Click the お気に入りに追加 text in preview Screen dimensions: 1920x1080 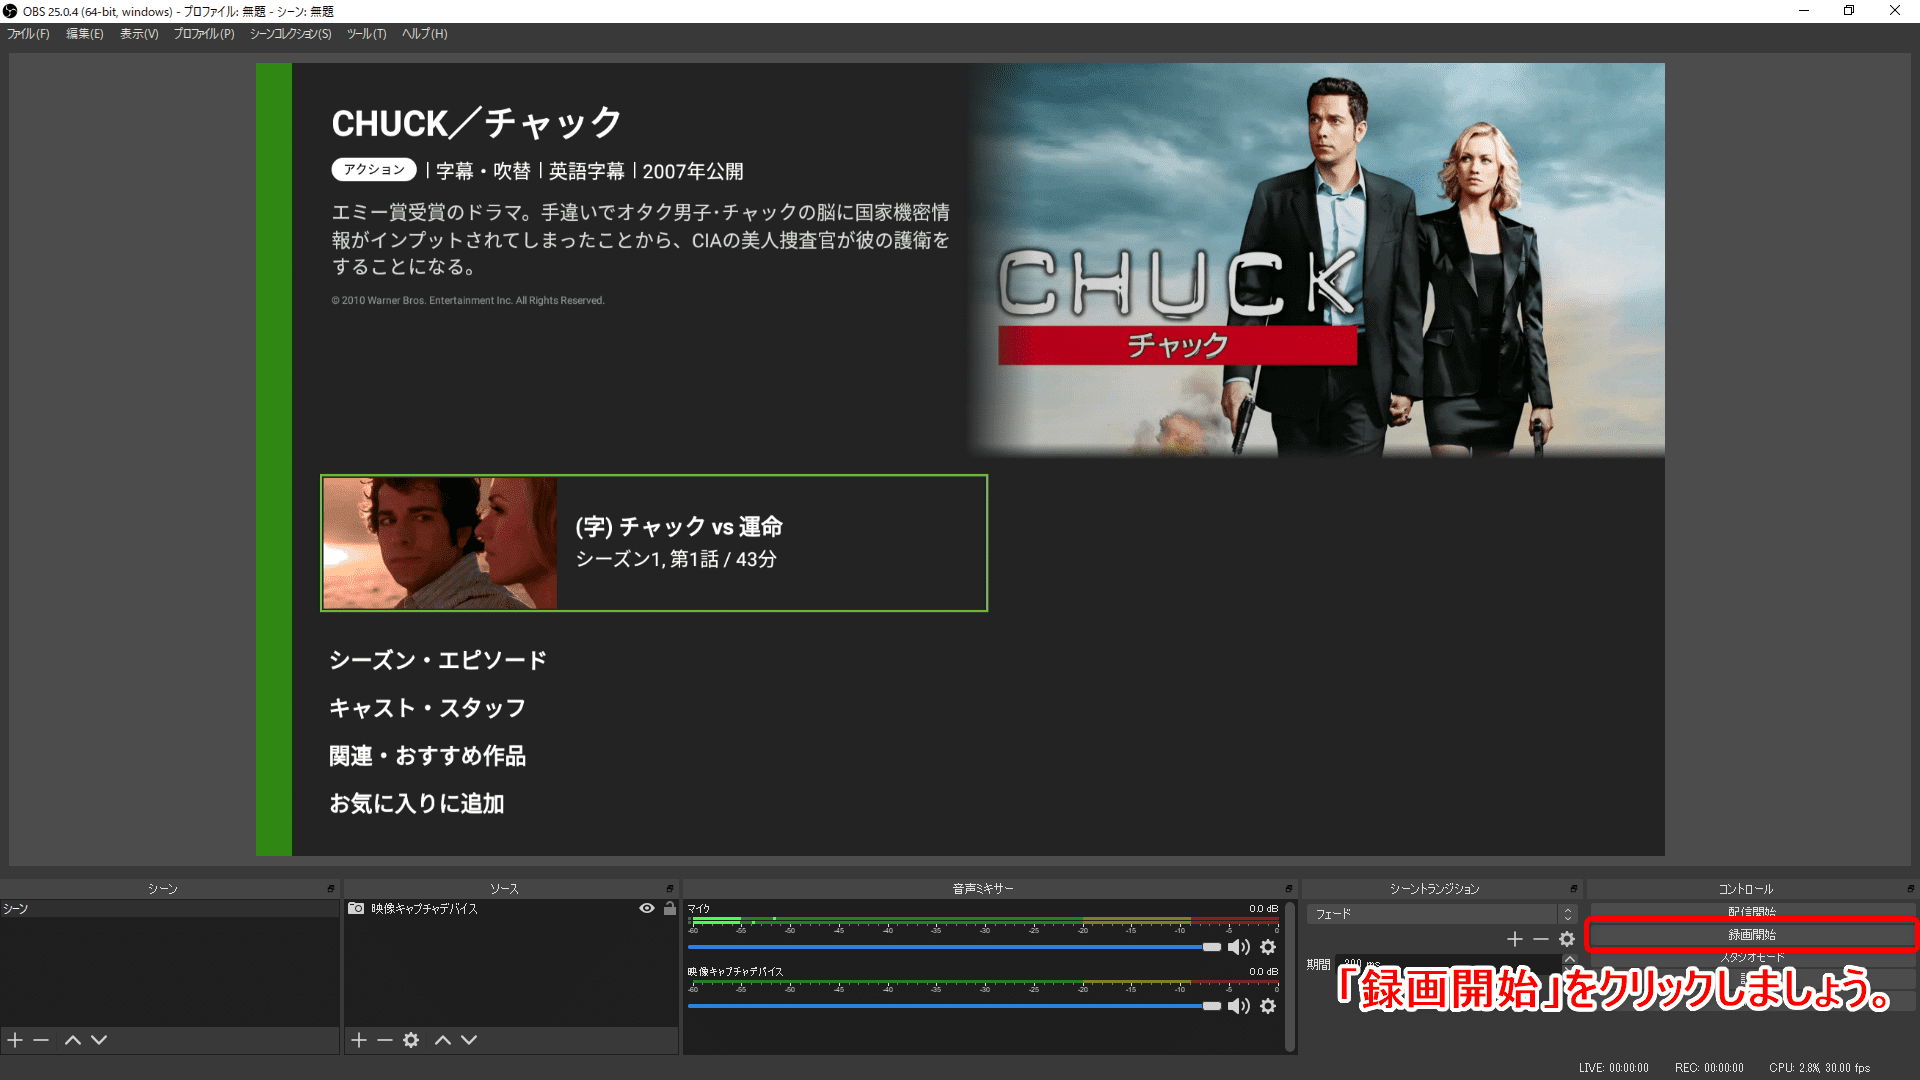click(417, 804)
